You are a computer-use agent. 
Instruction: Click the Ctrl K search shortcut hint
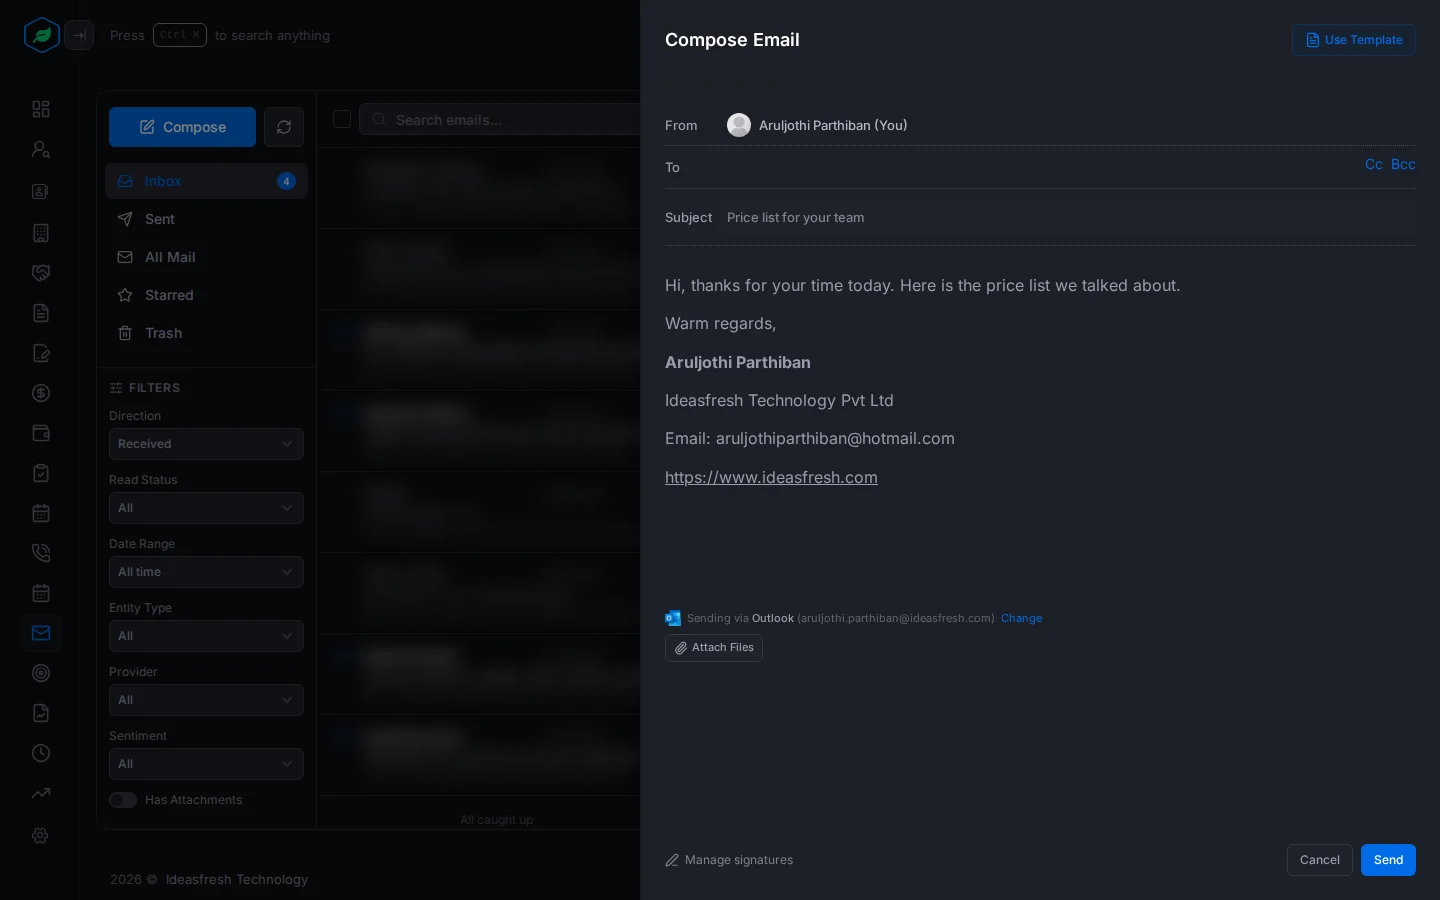[180, 35]
